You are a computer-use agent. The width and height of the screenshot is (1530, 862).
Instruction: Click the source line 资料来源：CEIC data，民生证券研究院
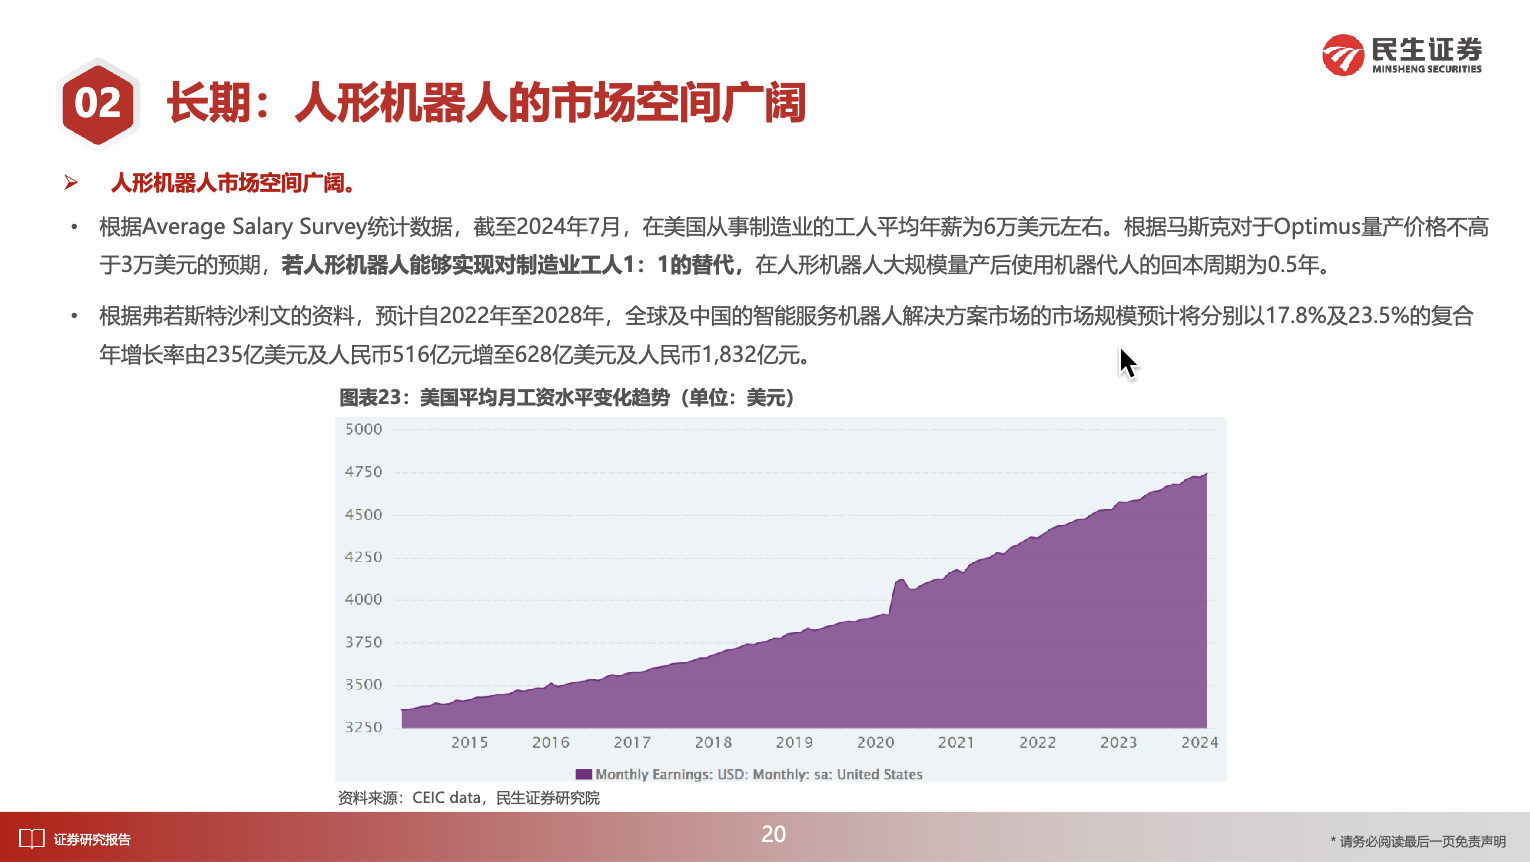[x=469, y=798]
